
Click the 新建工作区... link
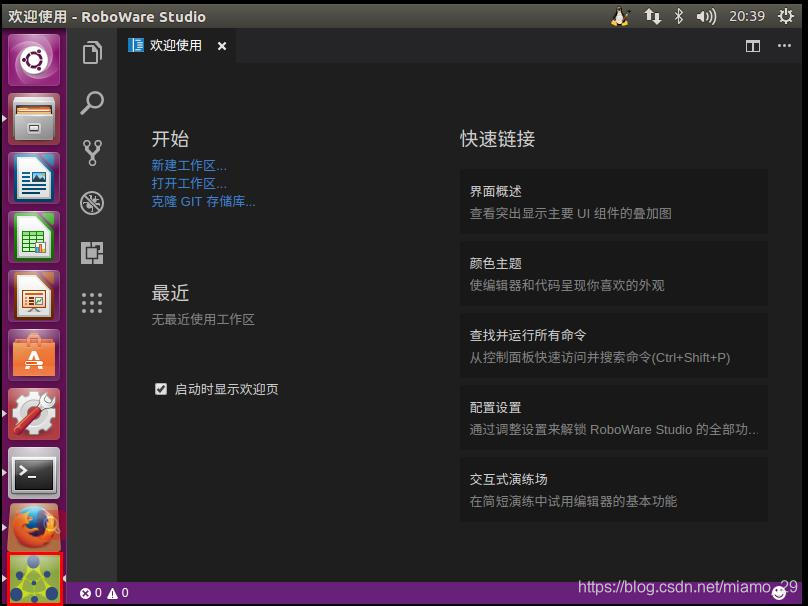point(189,165)
